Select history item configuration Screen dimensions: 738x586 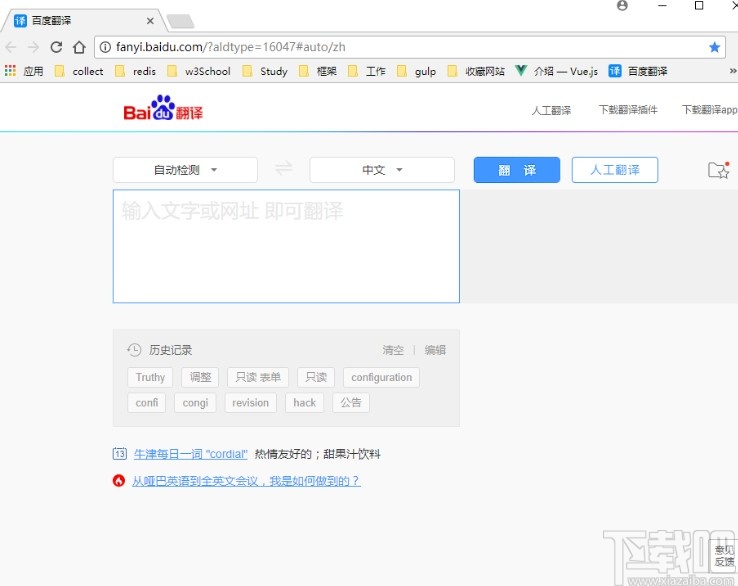click(x=381, y=377)
